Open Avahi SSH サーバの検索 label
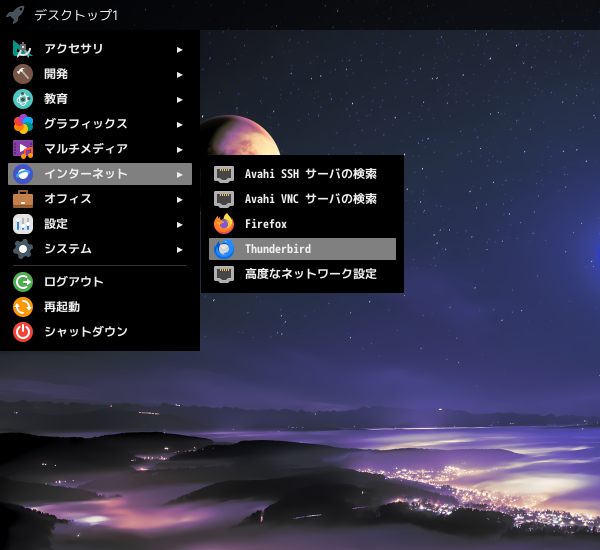Image resolution: width=600 pixels, height=550 pixels. 311,174
